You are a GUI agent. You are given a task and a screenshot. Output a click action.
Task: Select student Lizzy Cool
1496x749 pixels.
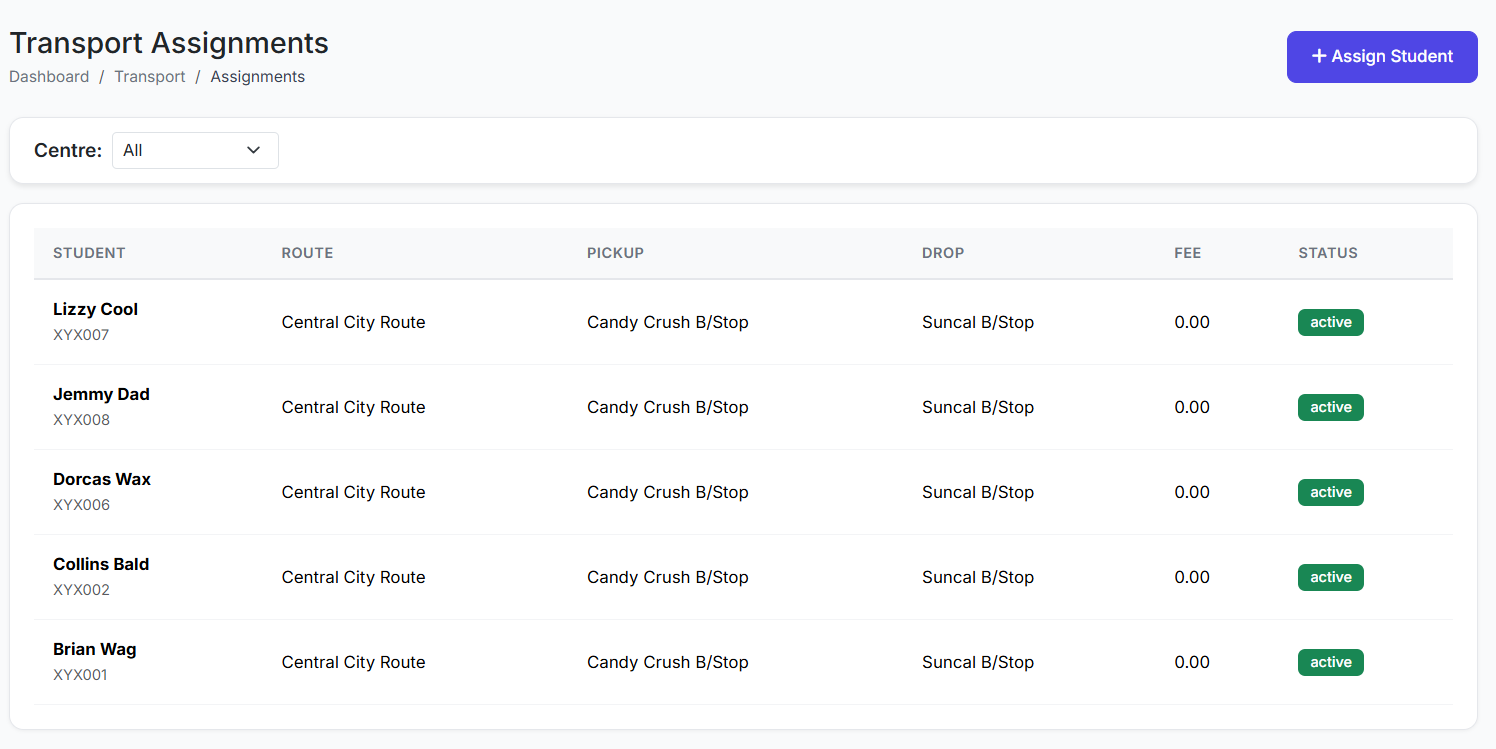tap(95, 310)
